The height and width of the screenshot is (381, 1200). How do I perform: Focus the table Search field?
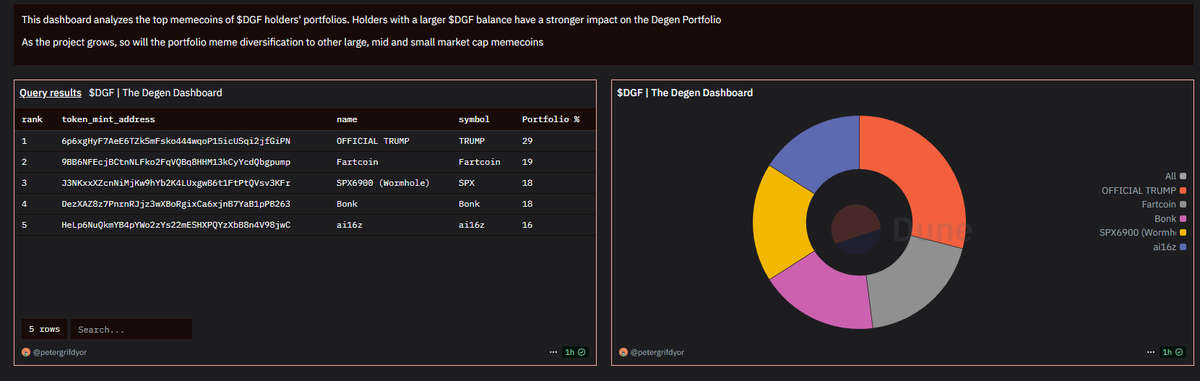(131, 329)
